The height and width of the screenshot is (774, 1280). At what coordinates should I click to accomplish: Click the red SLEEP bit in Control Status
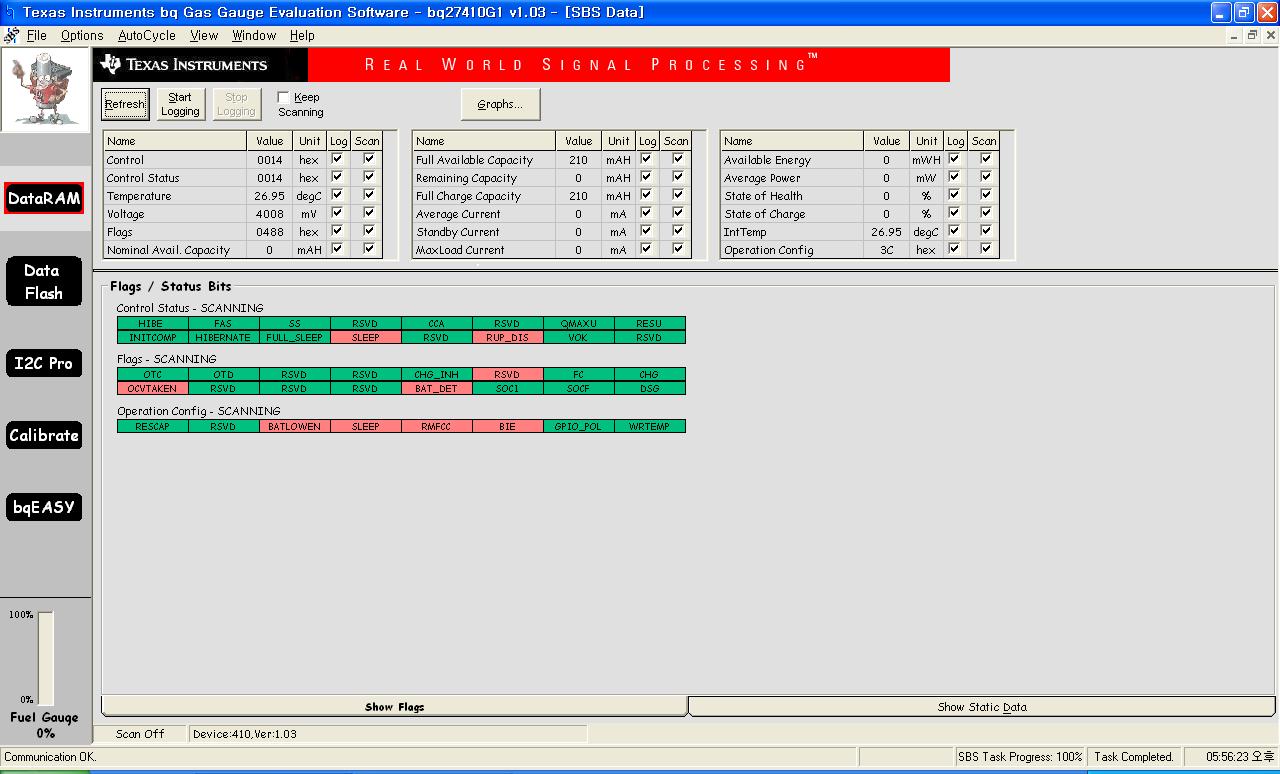point(366,337)
